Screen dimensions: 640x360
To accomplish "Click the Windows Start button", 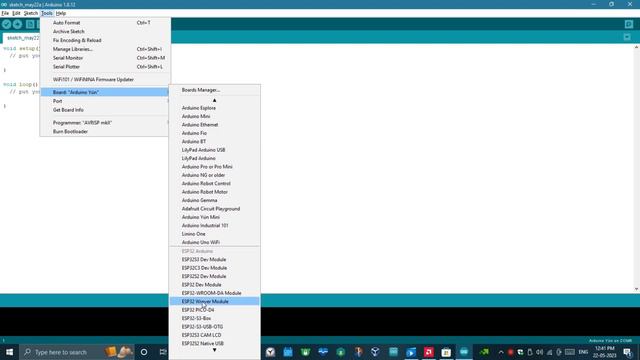I will tap(9, 352).
